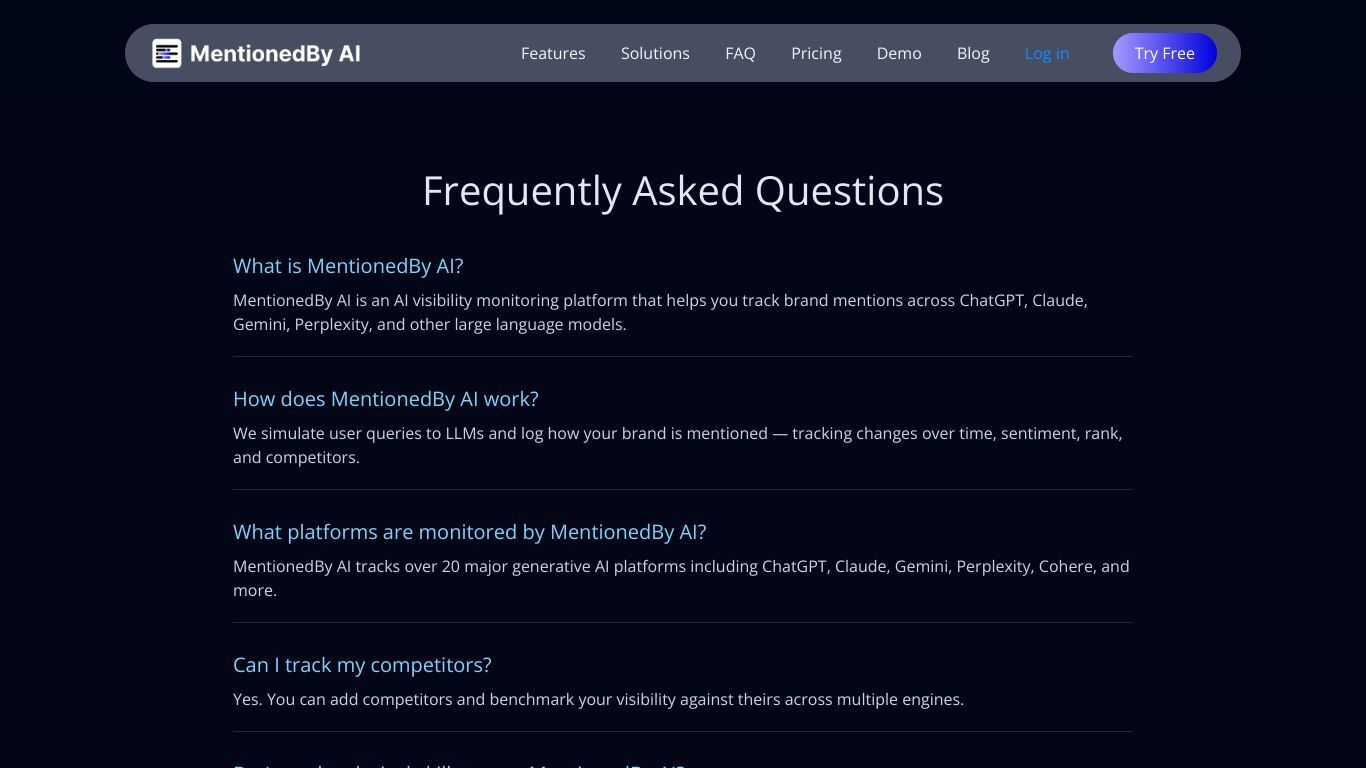Open the Blog link
The height and width of the screenshot is (768, 1366).
pyautogui.click(x=973, y=53)
